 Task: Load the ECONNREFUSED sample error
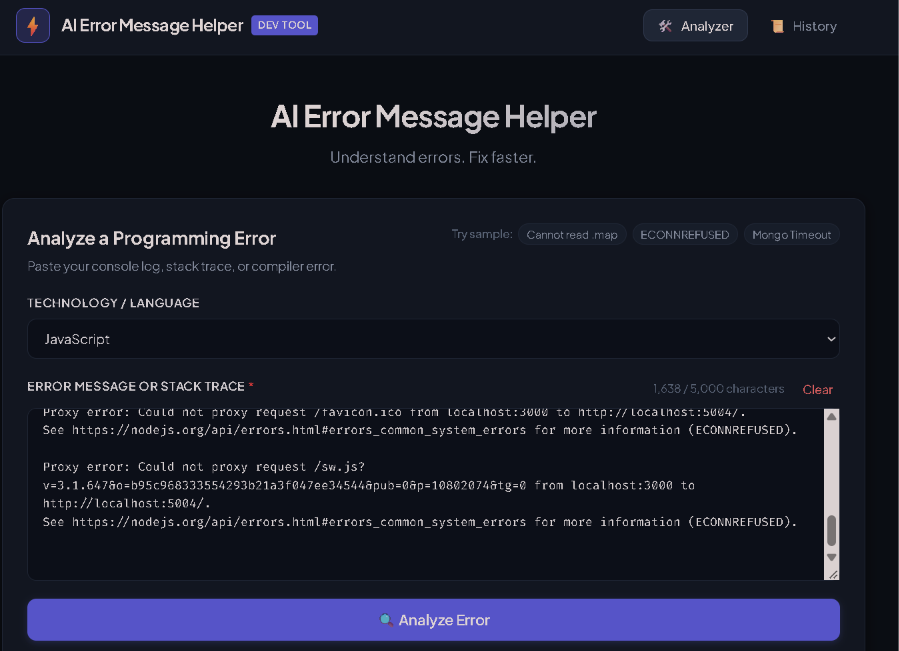(x=685, y=235)
